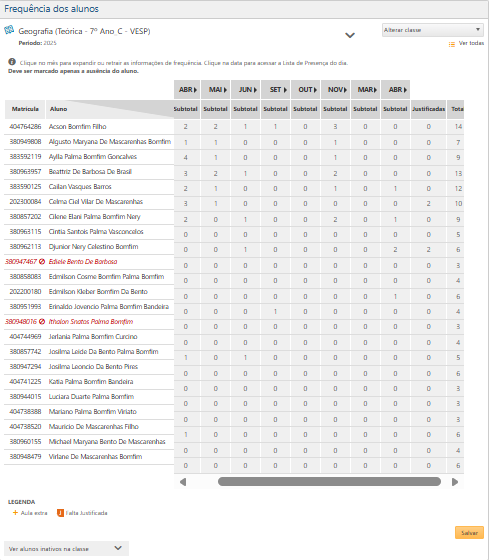Expand Ver alunos inativos na classe
Image resolution: width=489 pixels, height=560 pixels.
(x=66, y=549)
